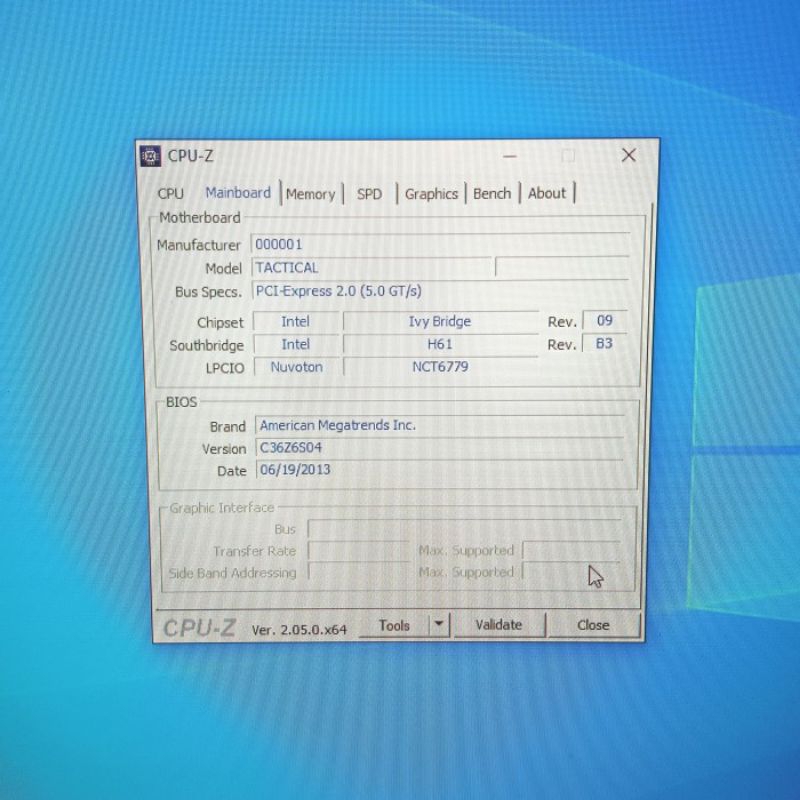The width and height of the screenshot is (800, 800).
Task: Select the Model field showing TACTICAL
Action: pos(372,268)
